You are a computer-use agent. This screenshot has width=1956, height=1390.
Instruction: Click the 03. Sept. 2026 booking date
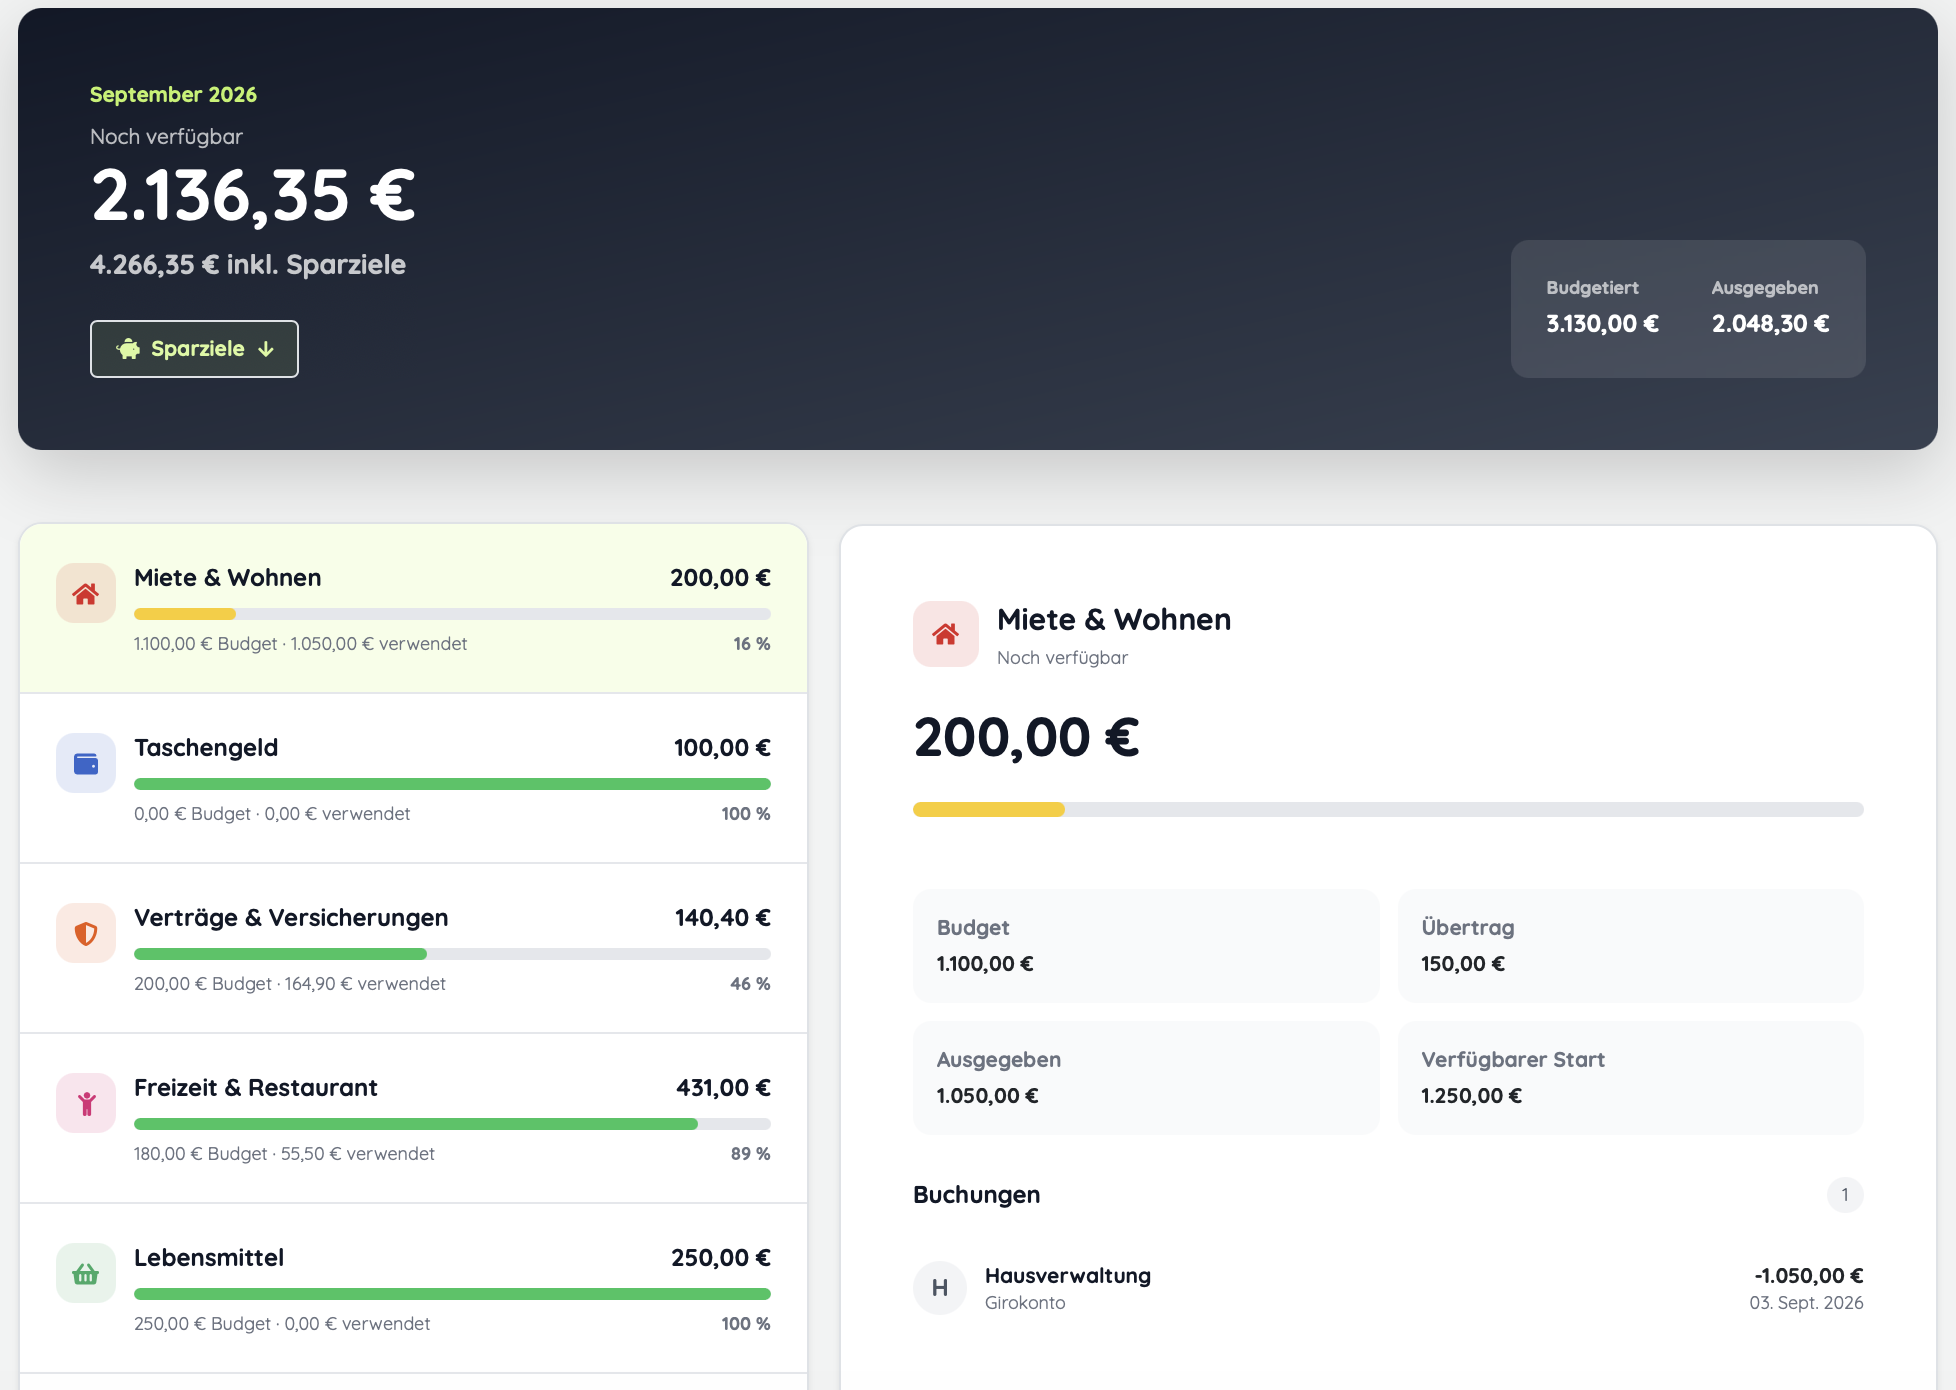1806,1303
